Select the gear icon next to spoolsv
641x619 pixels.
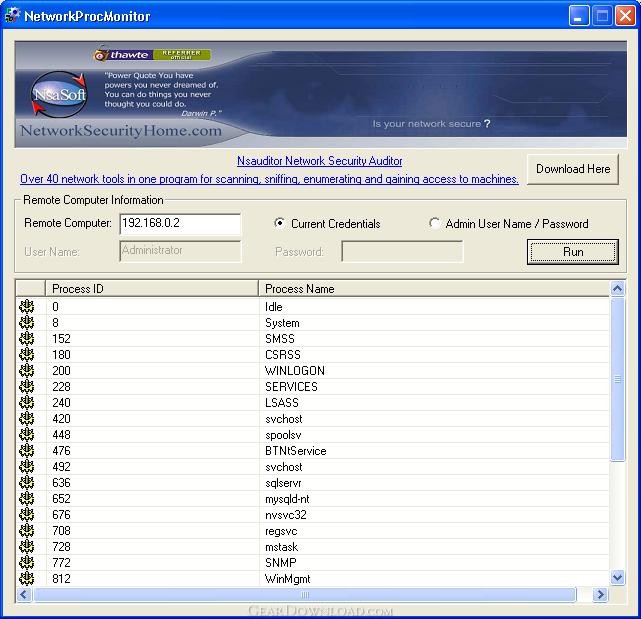pyautogui.click(x=27, y=435)
